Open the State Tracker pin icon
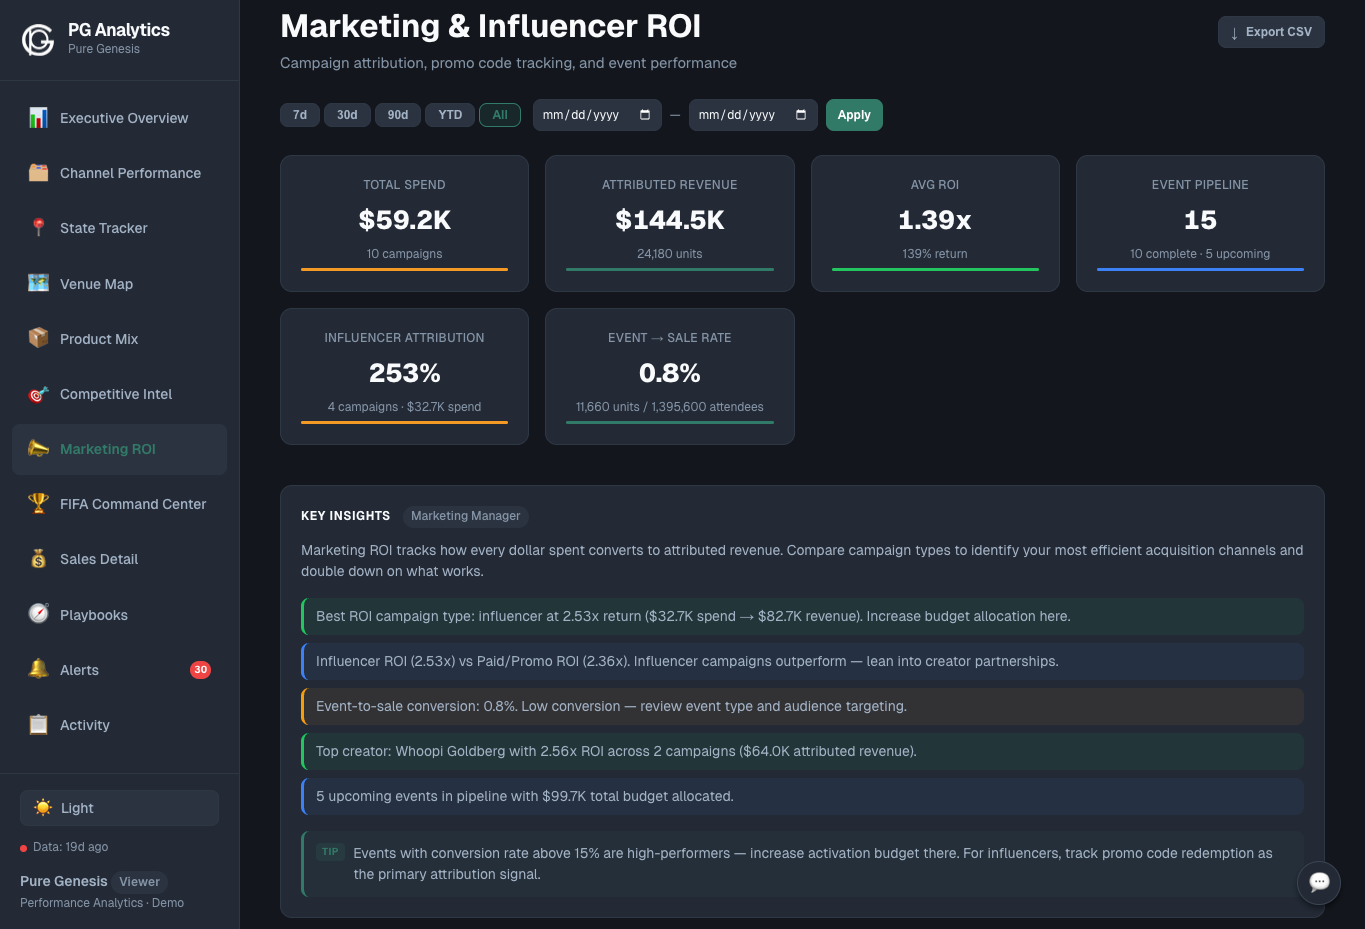Screen dimensions: 1365x929 [37, 227]
